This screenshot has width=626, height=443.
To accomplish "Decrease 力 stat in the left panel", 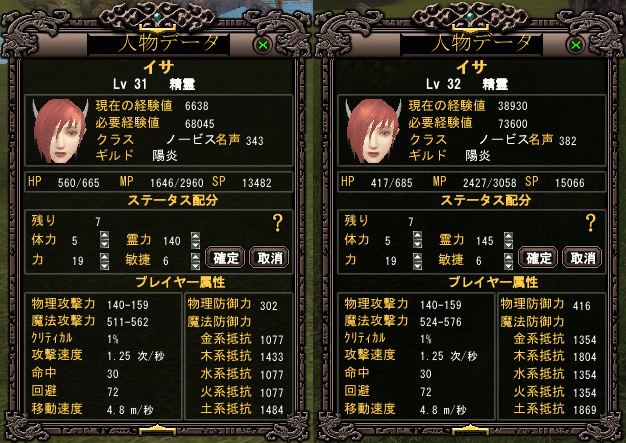I will point(104,265).
